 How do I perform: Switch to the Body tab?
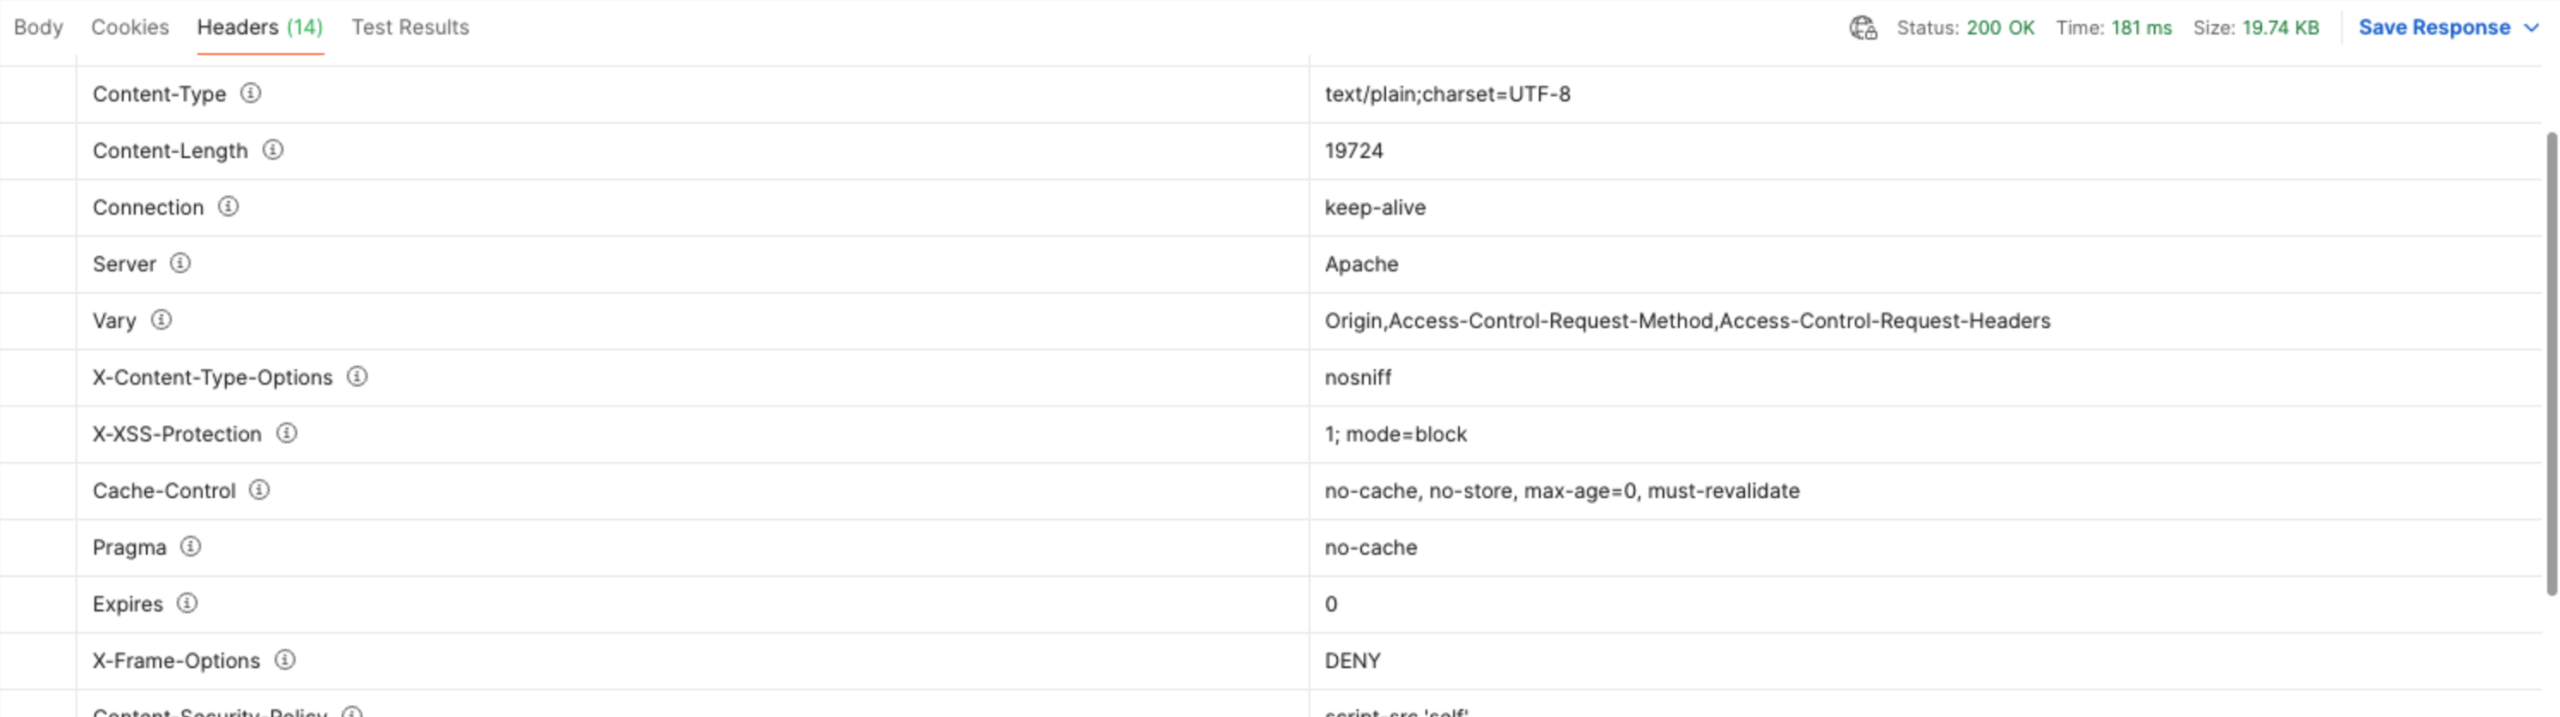click(38, 27)
